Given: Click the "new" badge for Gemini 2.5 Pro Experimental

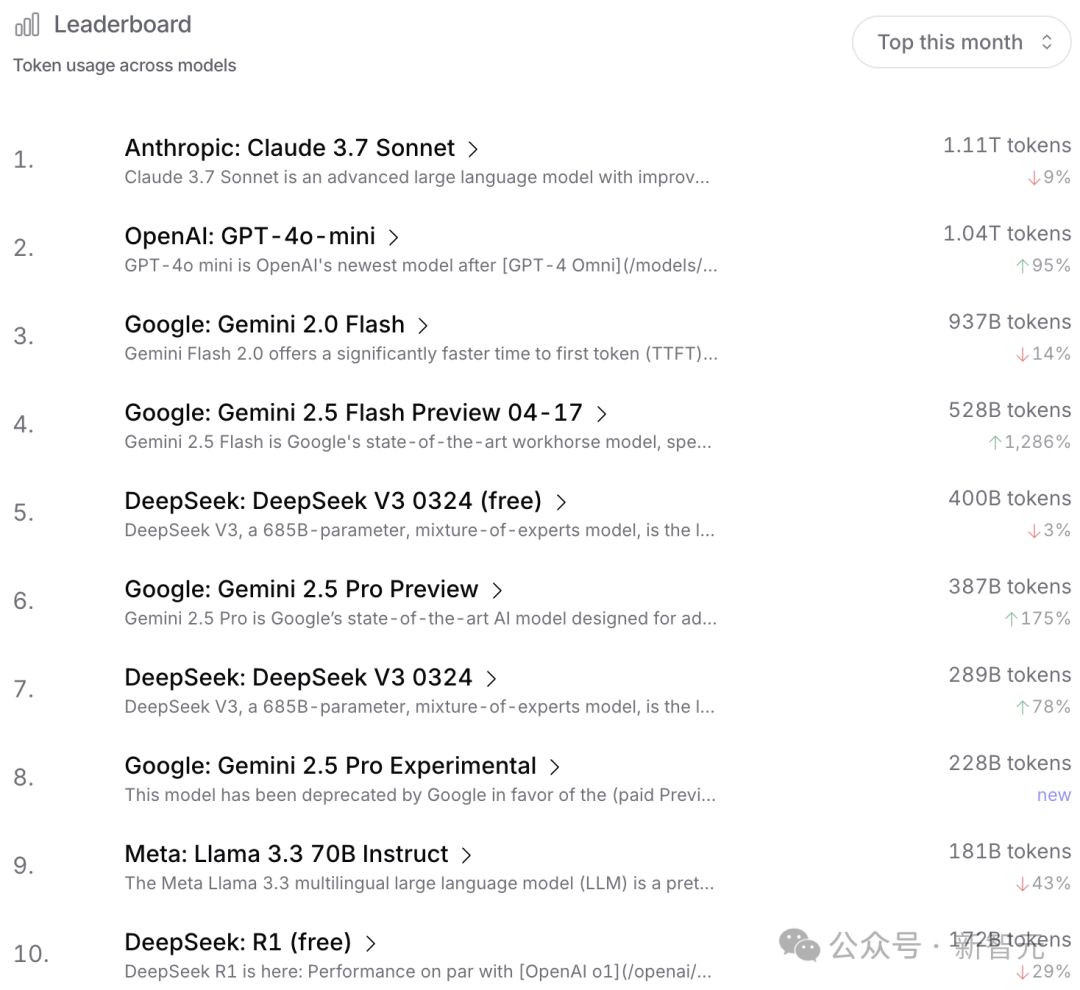Looking at the screenshot, I should pos(1054,795).
